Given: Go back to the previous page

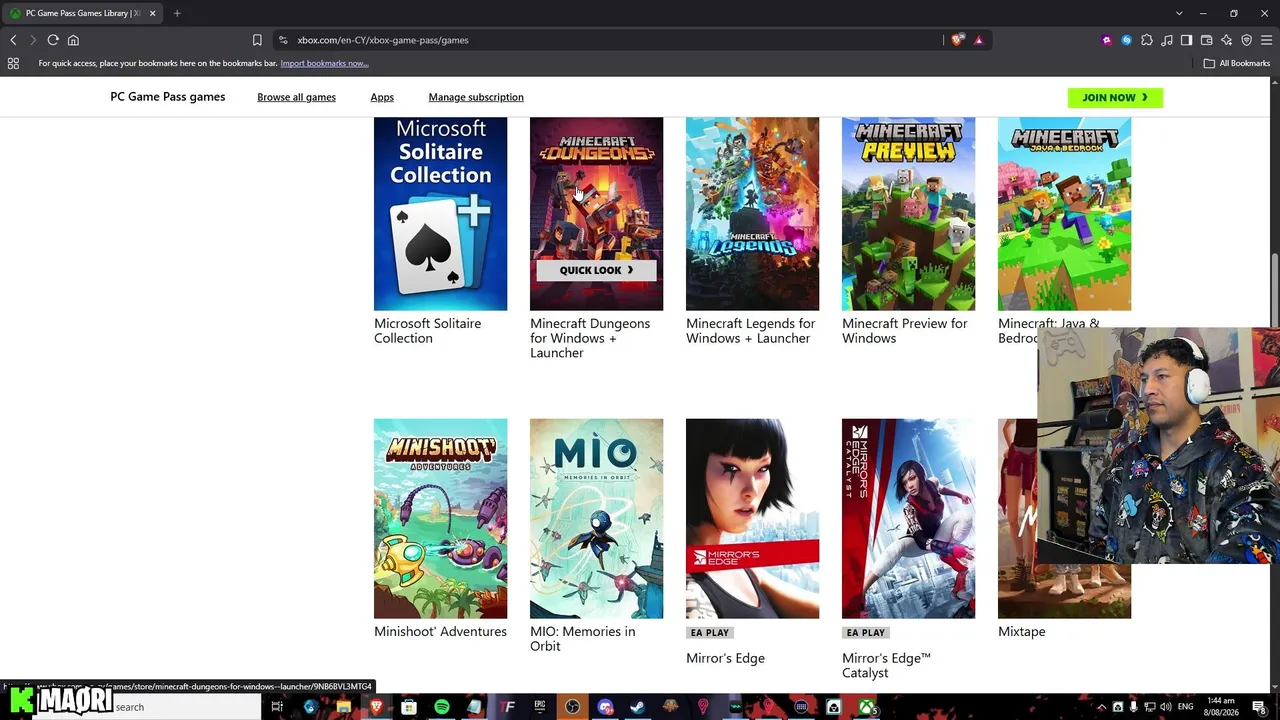Looking at the screenshot, I should (x=13, y=40).
